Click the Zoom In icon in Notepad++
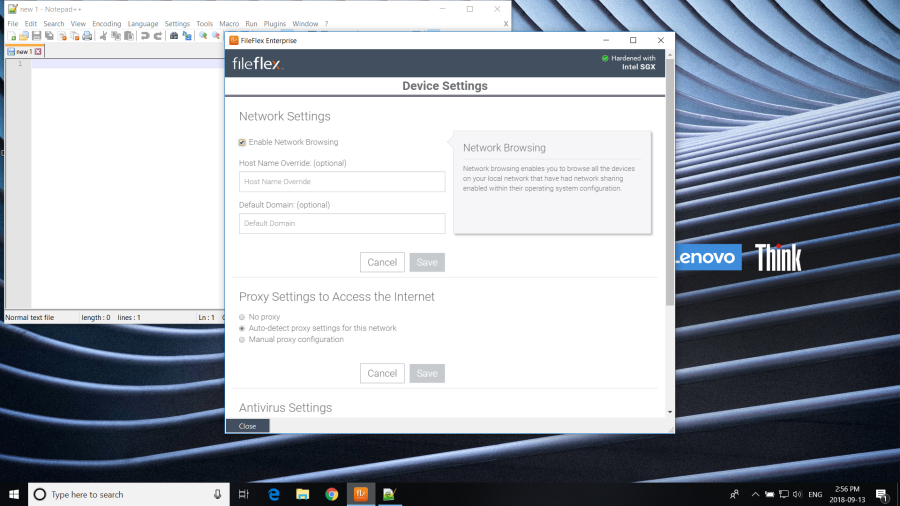 point(203,36)
